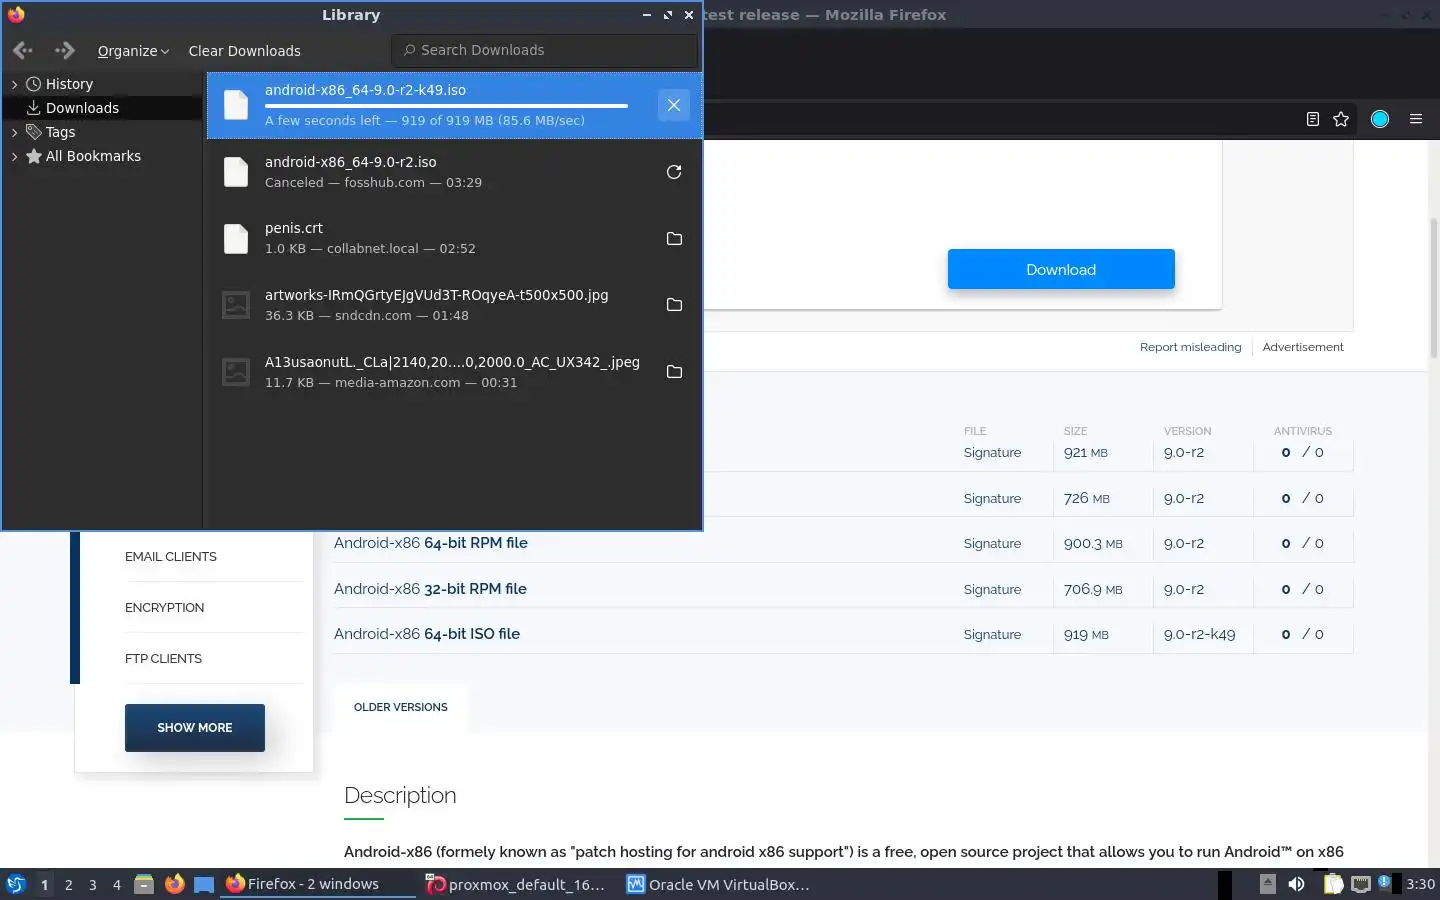This screenshot has height=900, width=1440.
Task: Open containing folder for artworks jpg file
Action: (x=674, y=305)
